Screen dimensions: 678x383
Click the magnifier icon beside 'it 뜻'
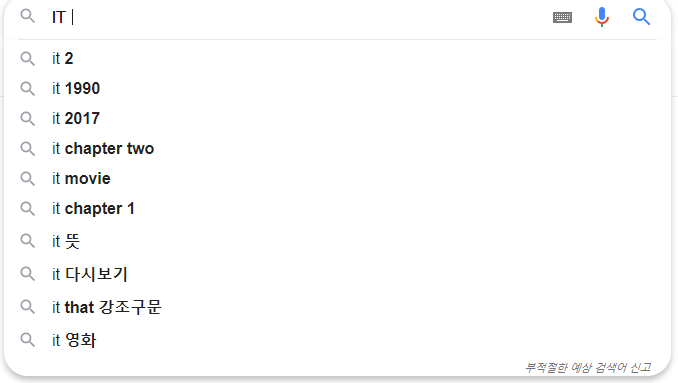(28, 241)
